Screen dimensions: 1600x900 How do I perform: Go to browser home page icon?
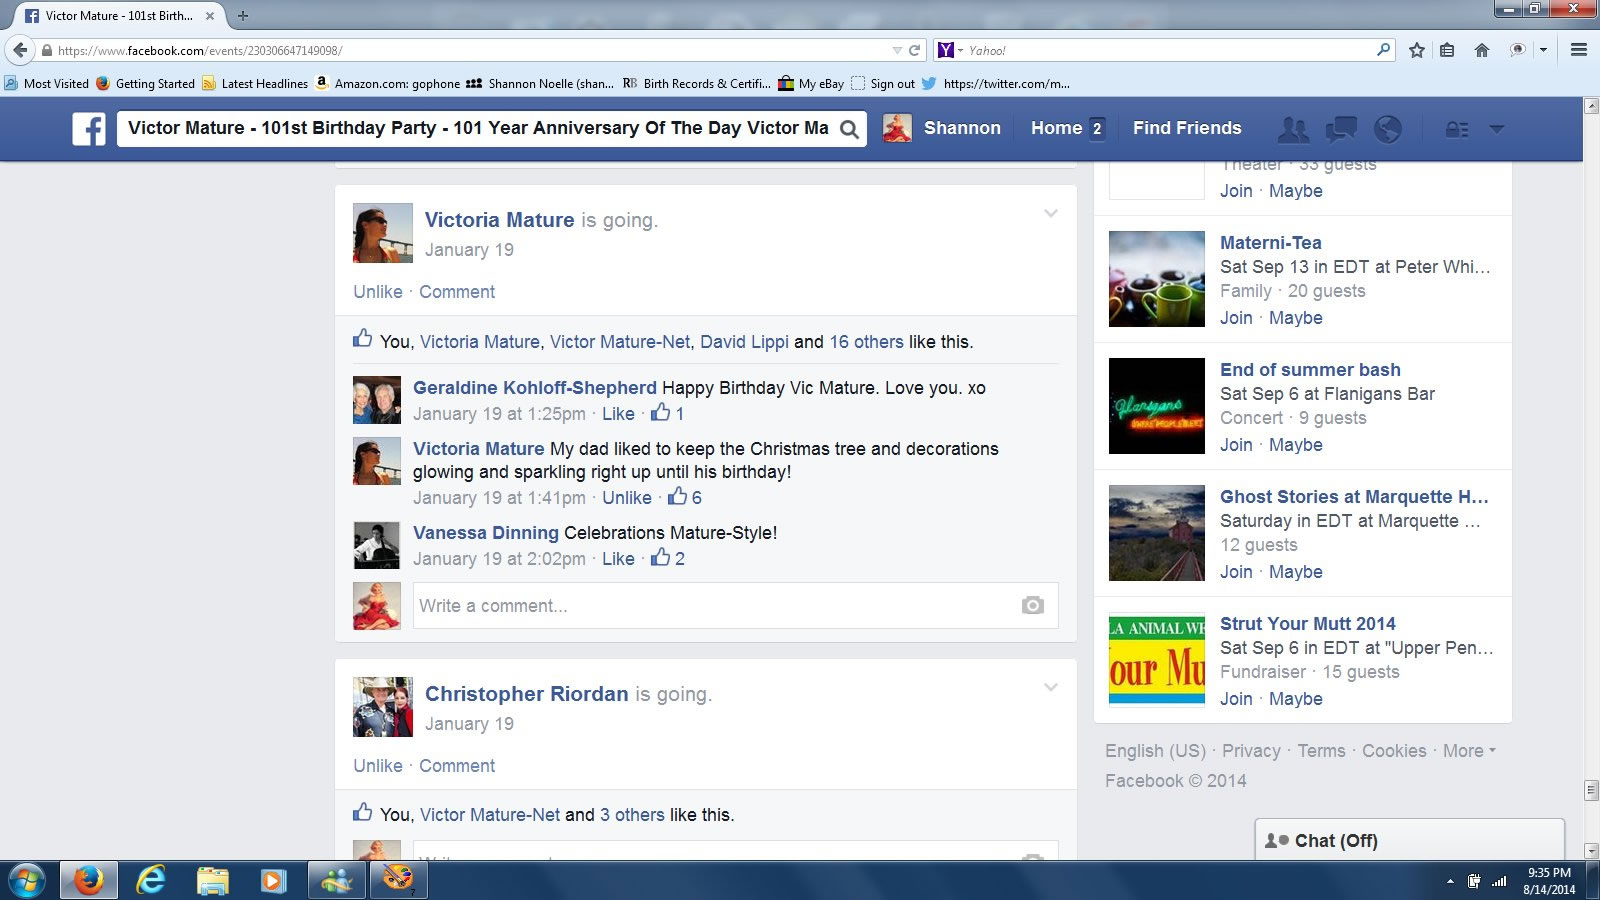click(x=1482, y=50)
